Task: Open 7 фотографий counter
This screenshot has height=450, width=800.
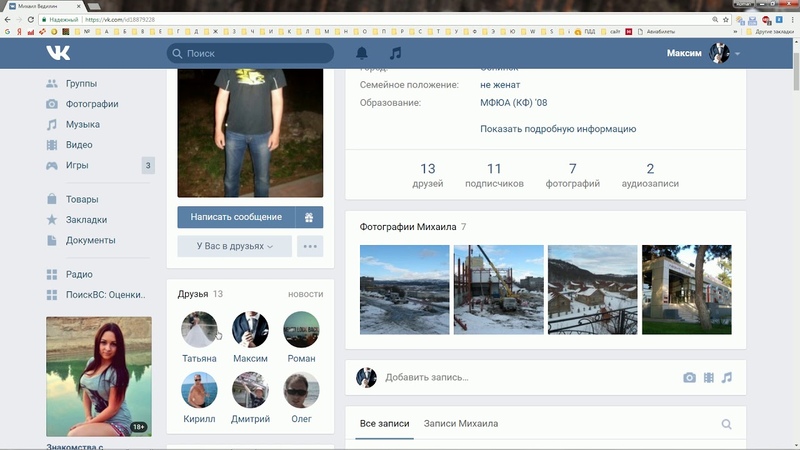Action: point(572,175)
